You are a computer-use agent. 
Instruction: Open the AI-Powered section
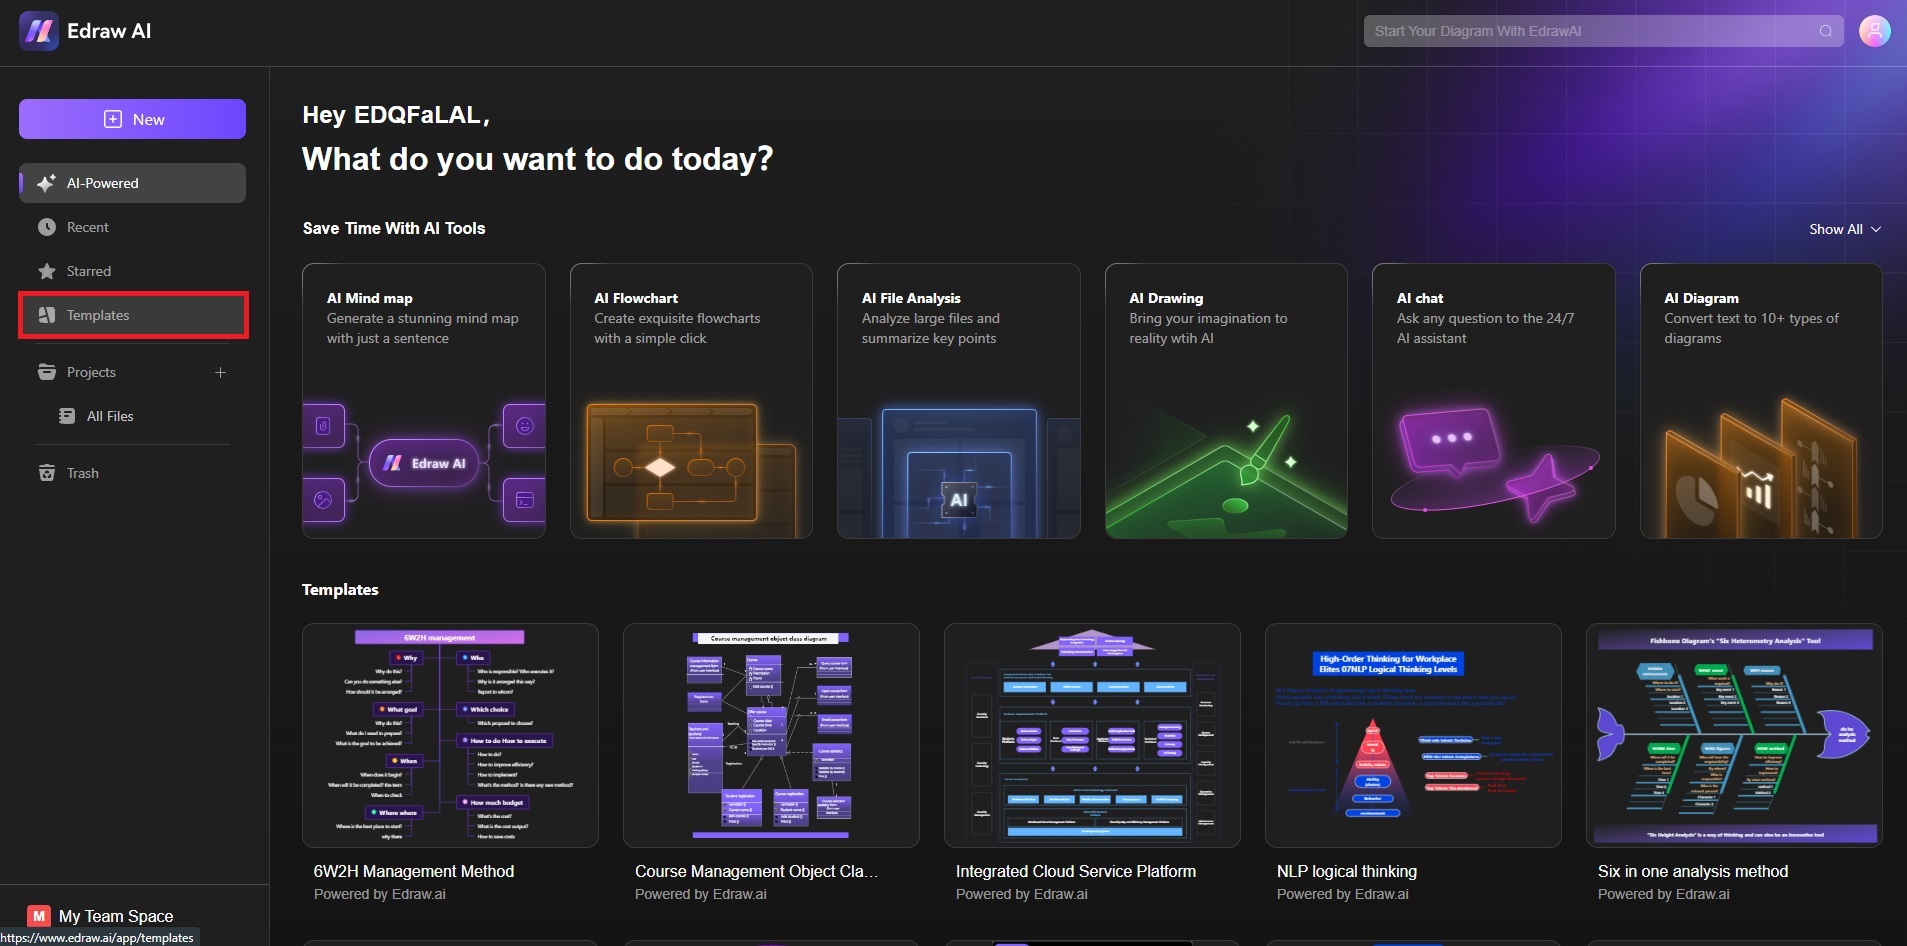pyautogui.click(x=132, y=183)
